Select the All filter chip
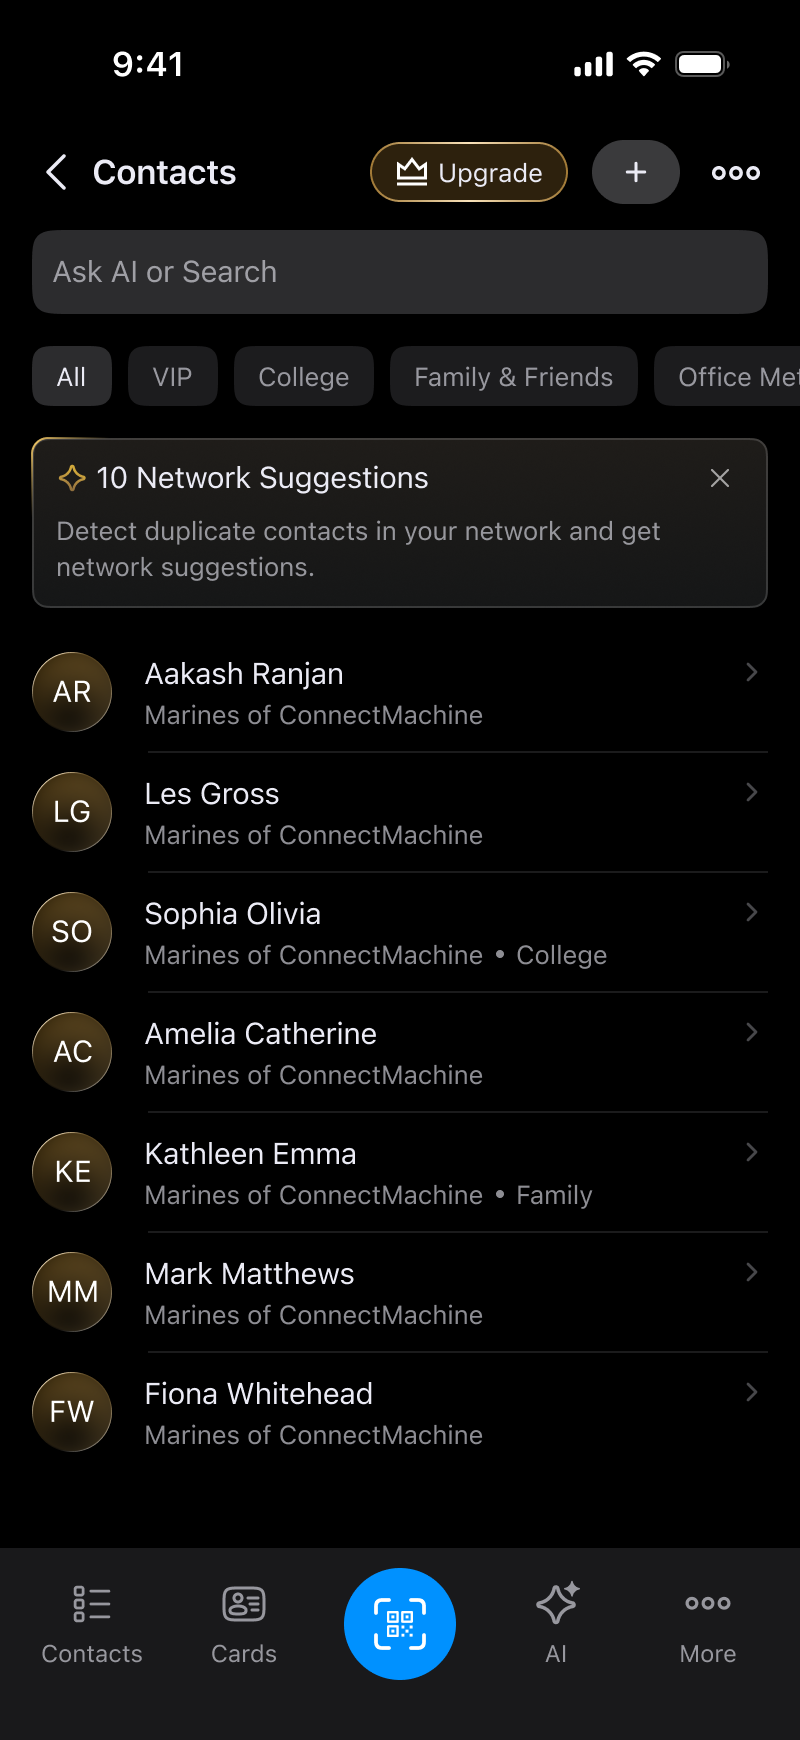Viewport: 800px width, 1740px height. (71, 377)
